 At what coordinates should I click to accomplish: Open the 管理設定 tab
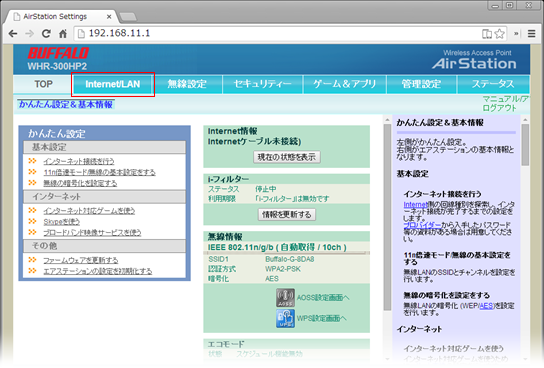[x=422, y=84]
